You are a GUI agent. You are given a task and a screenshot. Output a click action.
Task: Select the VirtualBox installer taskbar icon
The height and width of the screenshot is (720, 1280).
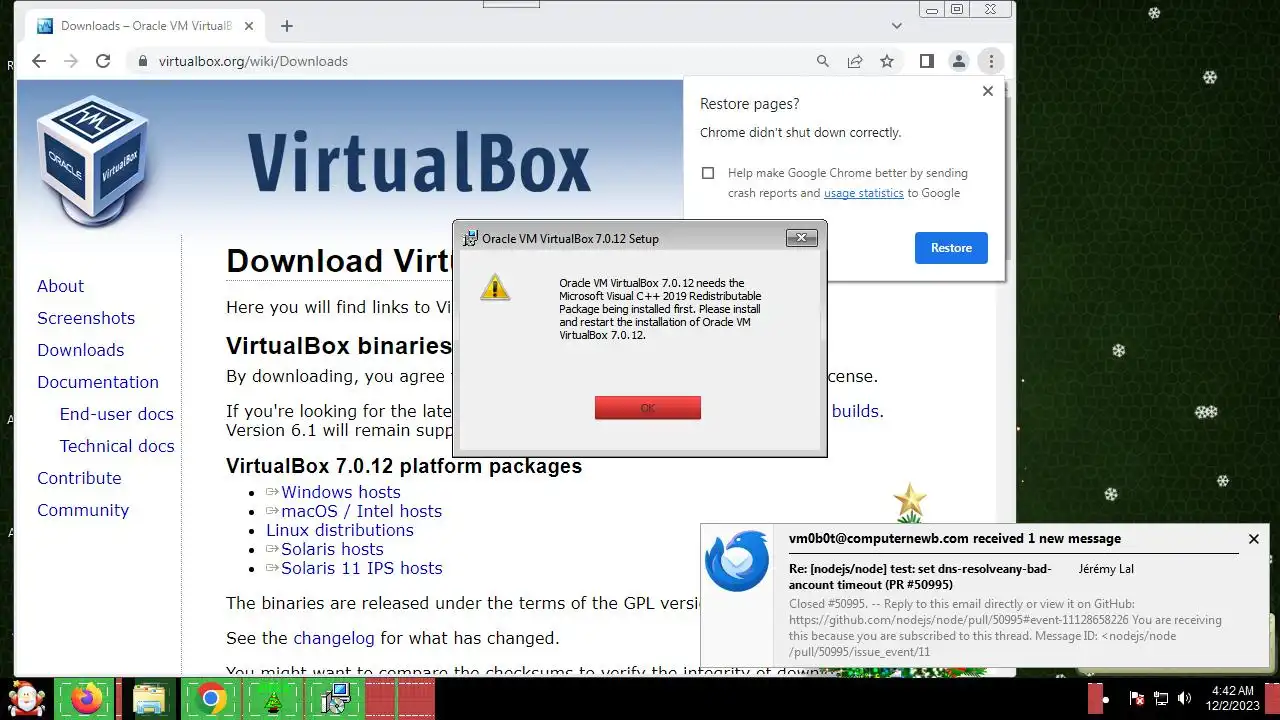pyautogui.click(x=334, y=699)
